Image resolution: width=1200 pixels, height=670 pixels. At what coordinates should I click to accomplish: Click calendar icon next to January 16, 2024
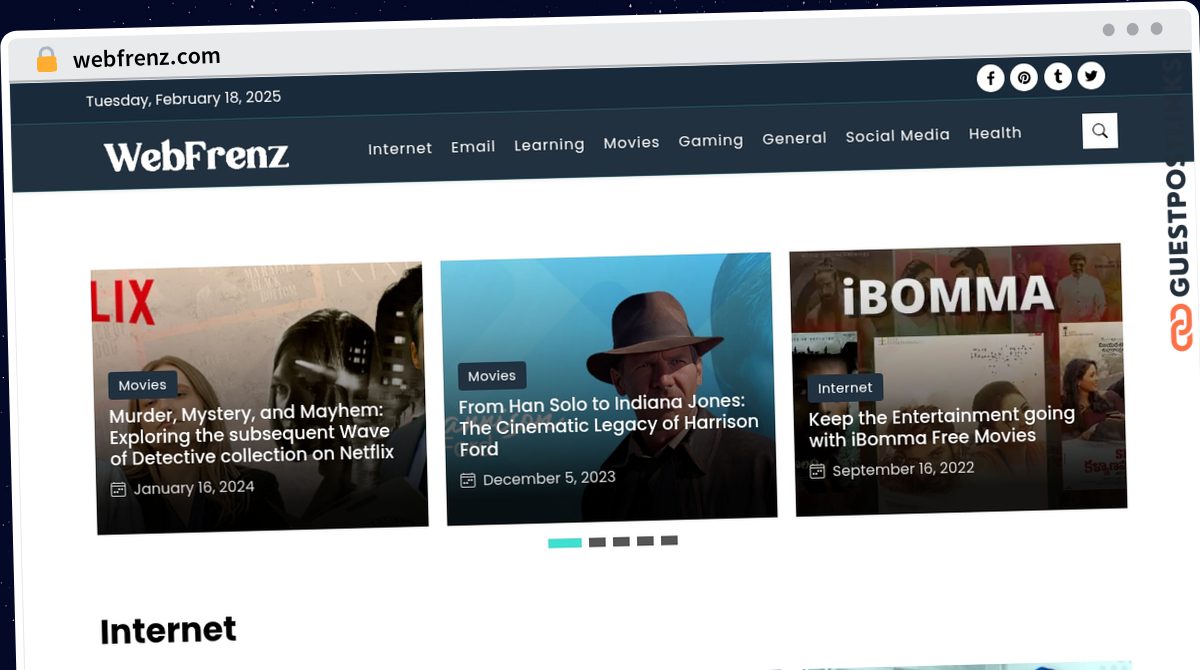pos(118,490)
